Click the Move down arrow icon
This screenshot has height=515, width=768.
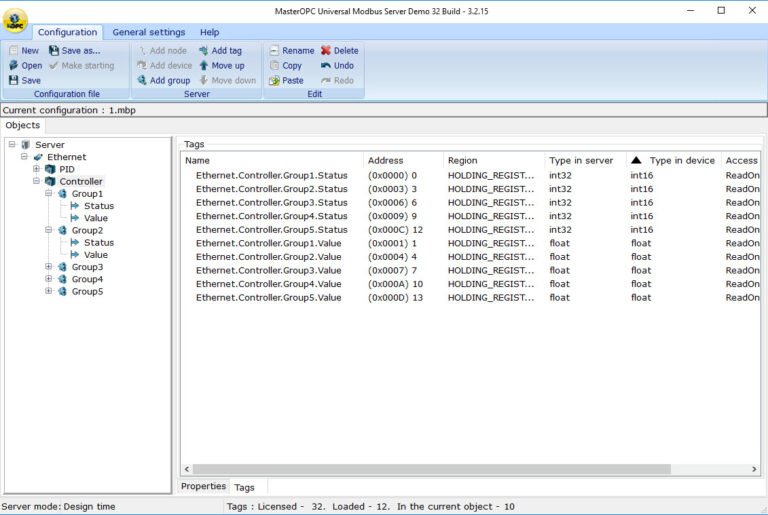click(204, 80)
